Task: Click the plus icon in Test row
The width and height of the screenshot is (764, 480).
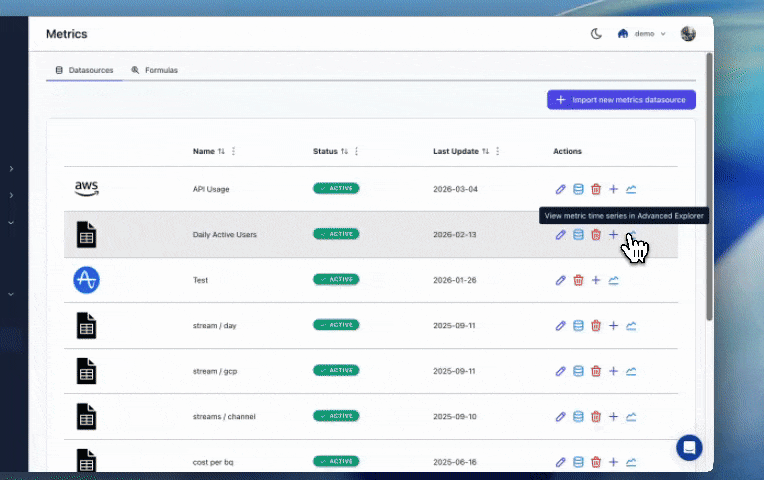Action: (595, 280)
